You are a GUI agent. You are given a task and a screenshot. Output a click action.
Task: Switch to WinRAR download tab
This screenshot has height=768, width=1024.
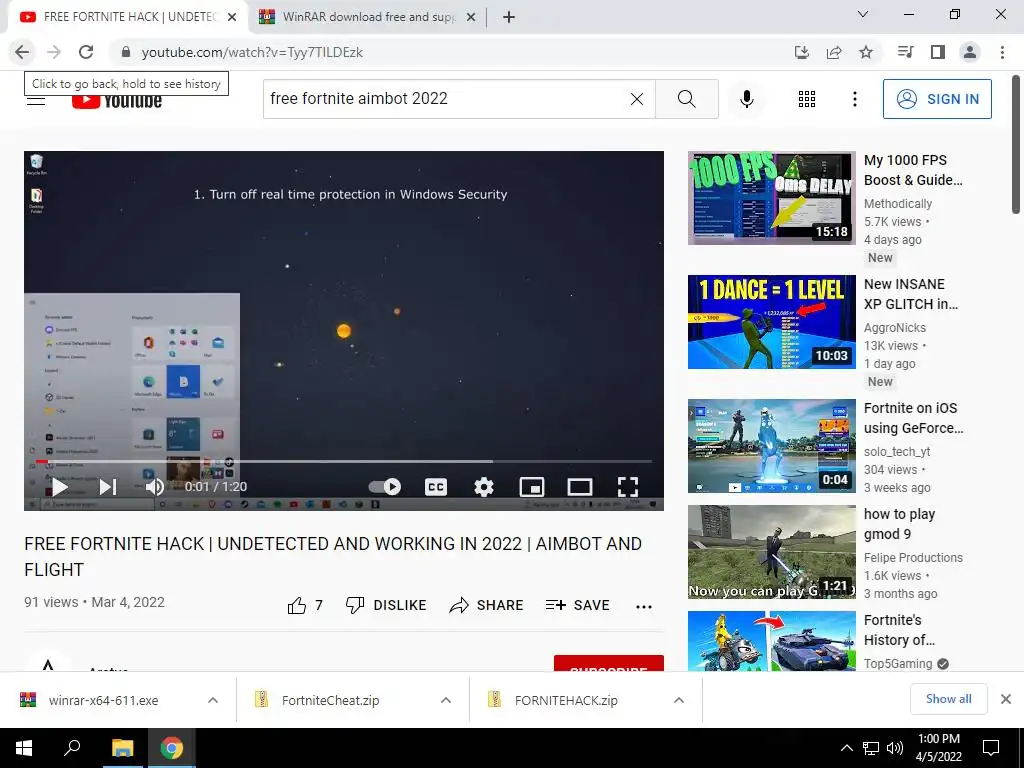coord(369,17)
